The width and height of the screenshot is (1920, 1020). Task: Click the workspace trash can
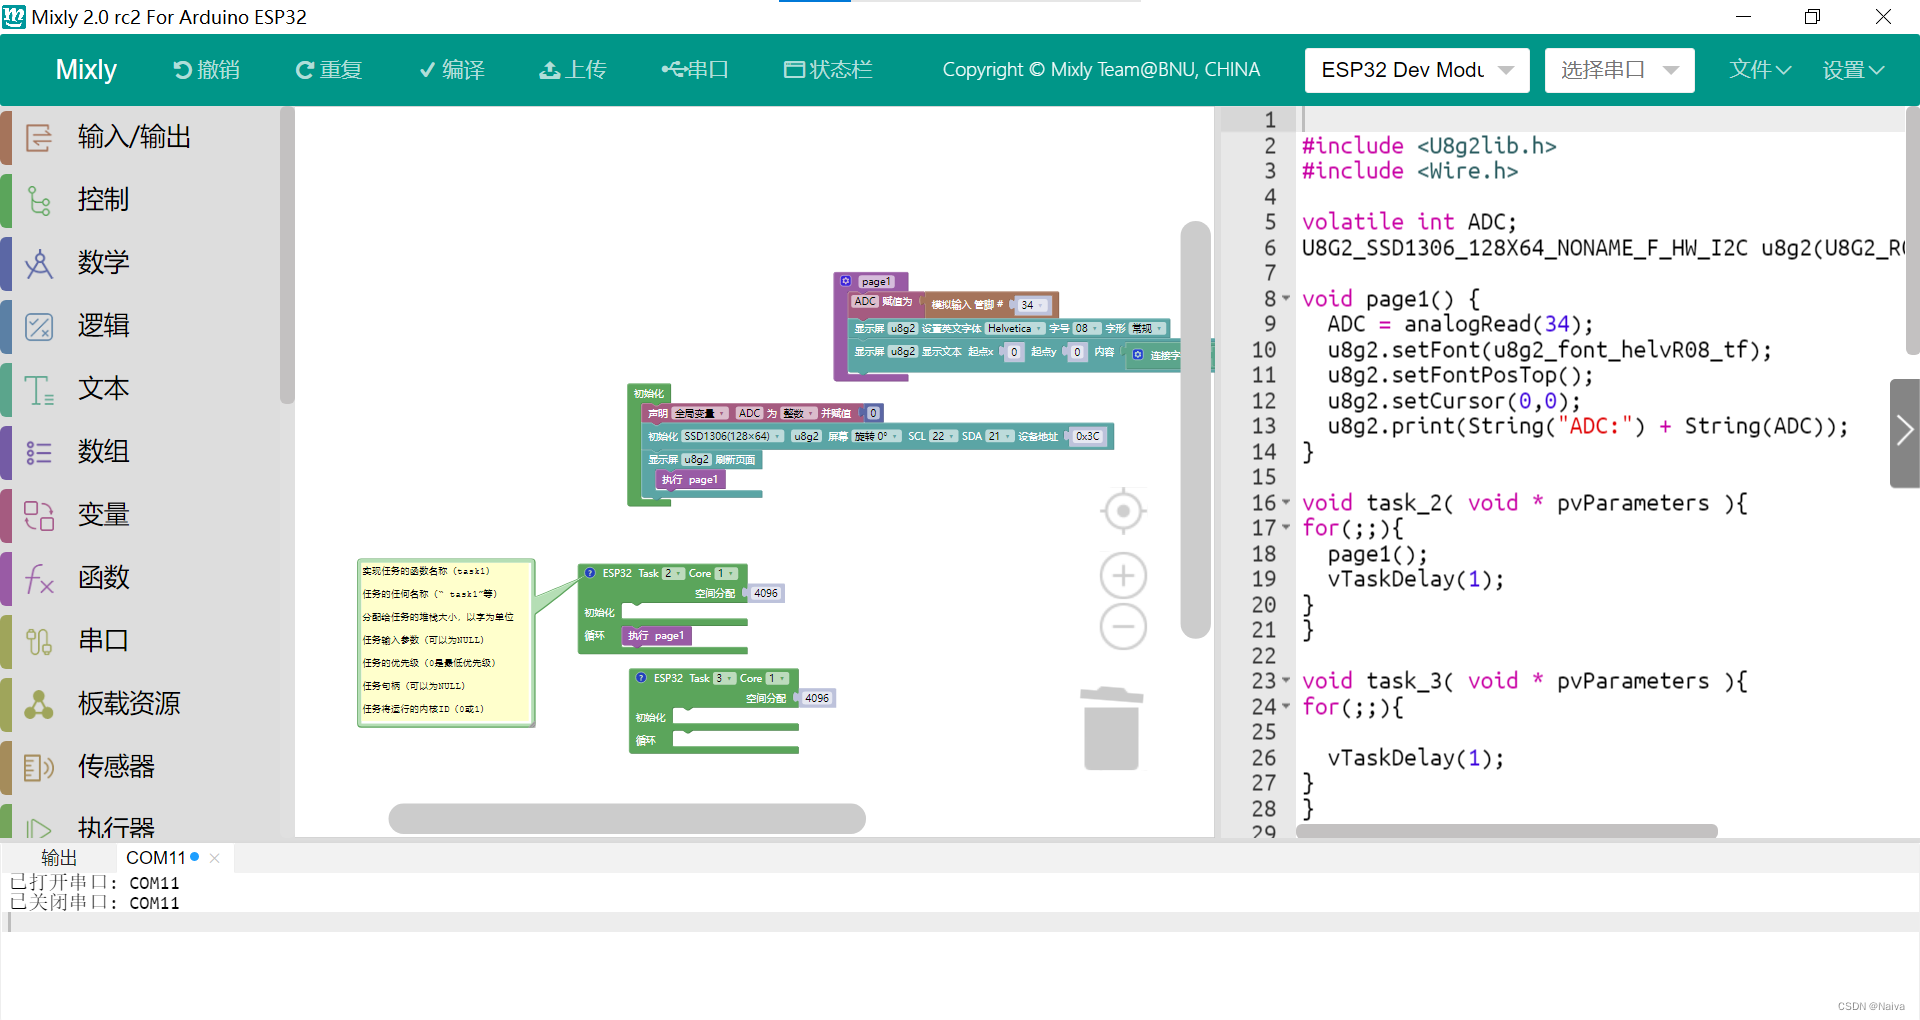click(x=1112, y=728)
